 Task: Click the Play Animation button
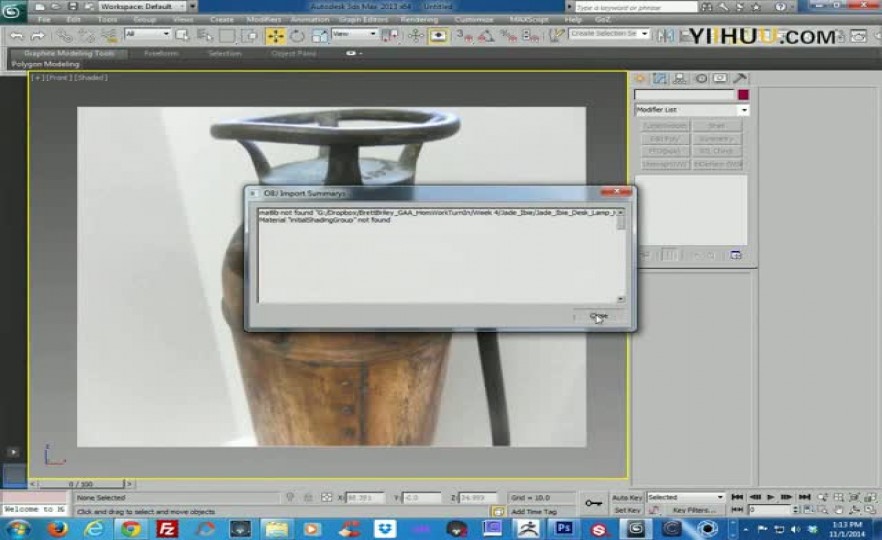771,497
